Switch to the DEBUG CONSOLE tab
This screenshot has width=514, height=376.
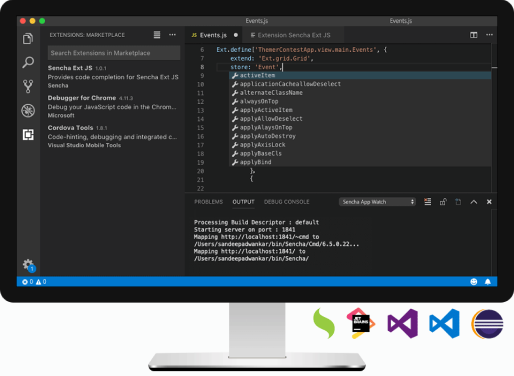click(286, 202)
